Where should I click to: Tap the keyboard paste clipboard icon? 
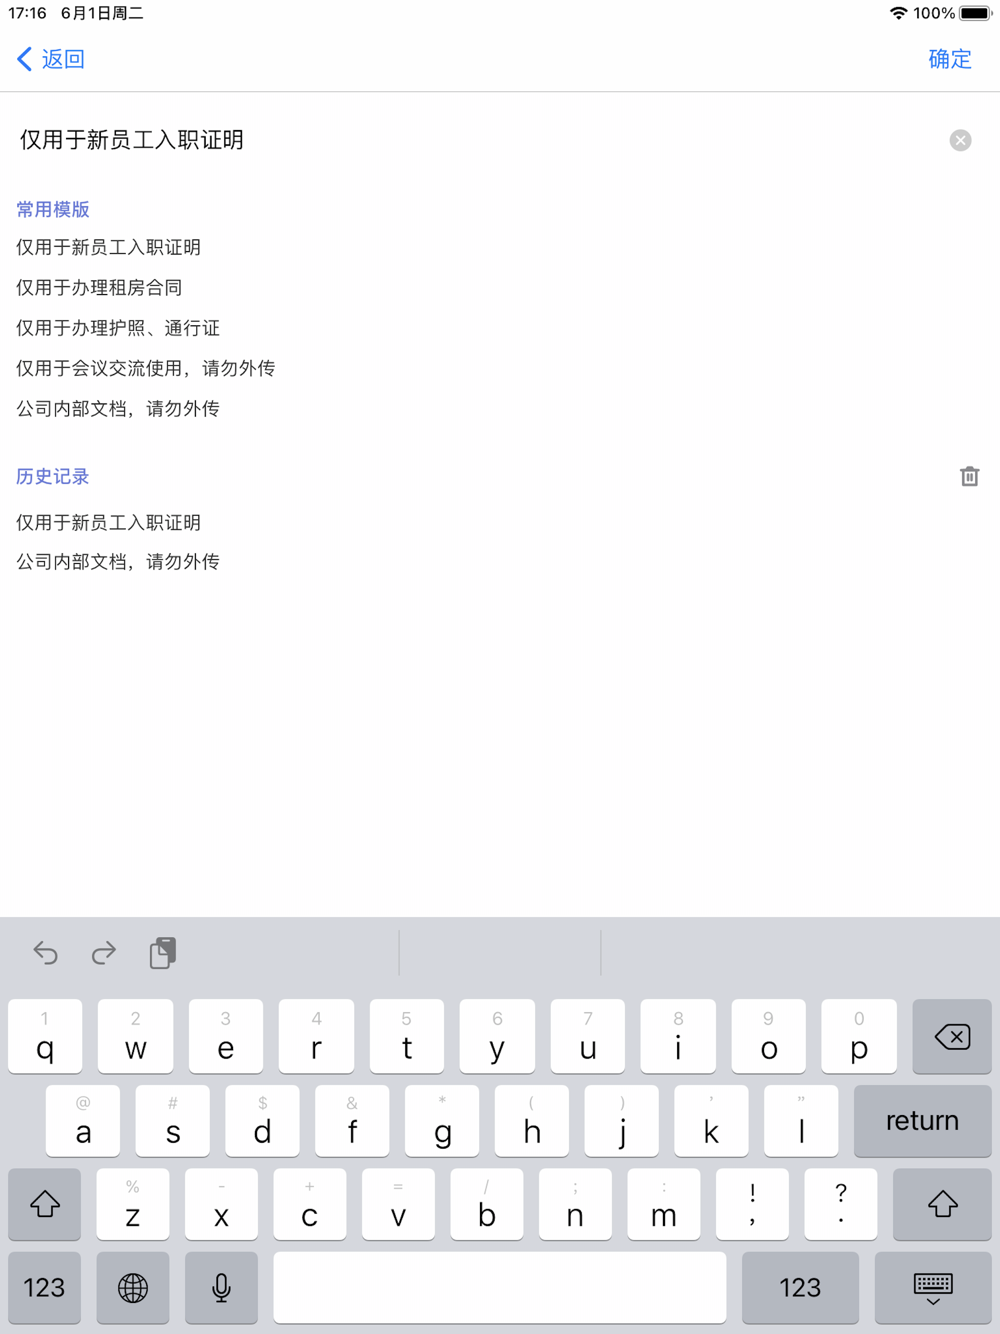coord(162,953)
